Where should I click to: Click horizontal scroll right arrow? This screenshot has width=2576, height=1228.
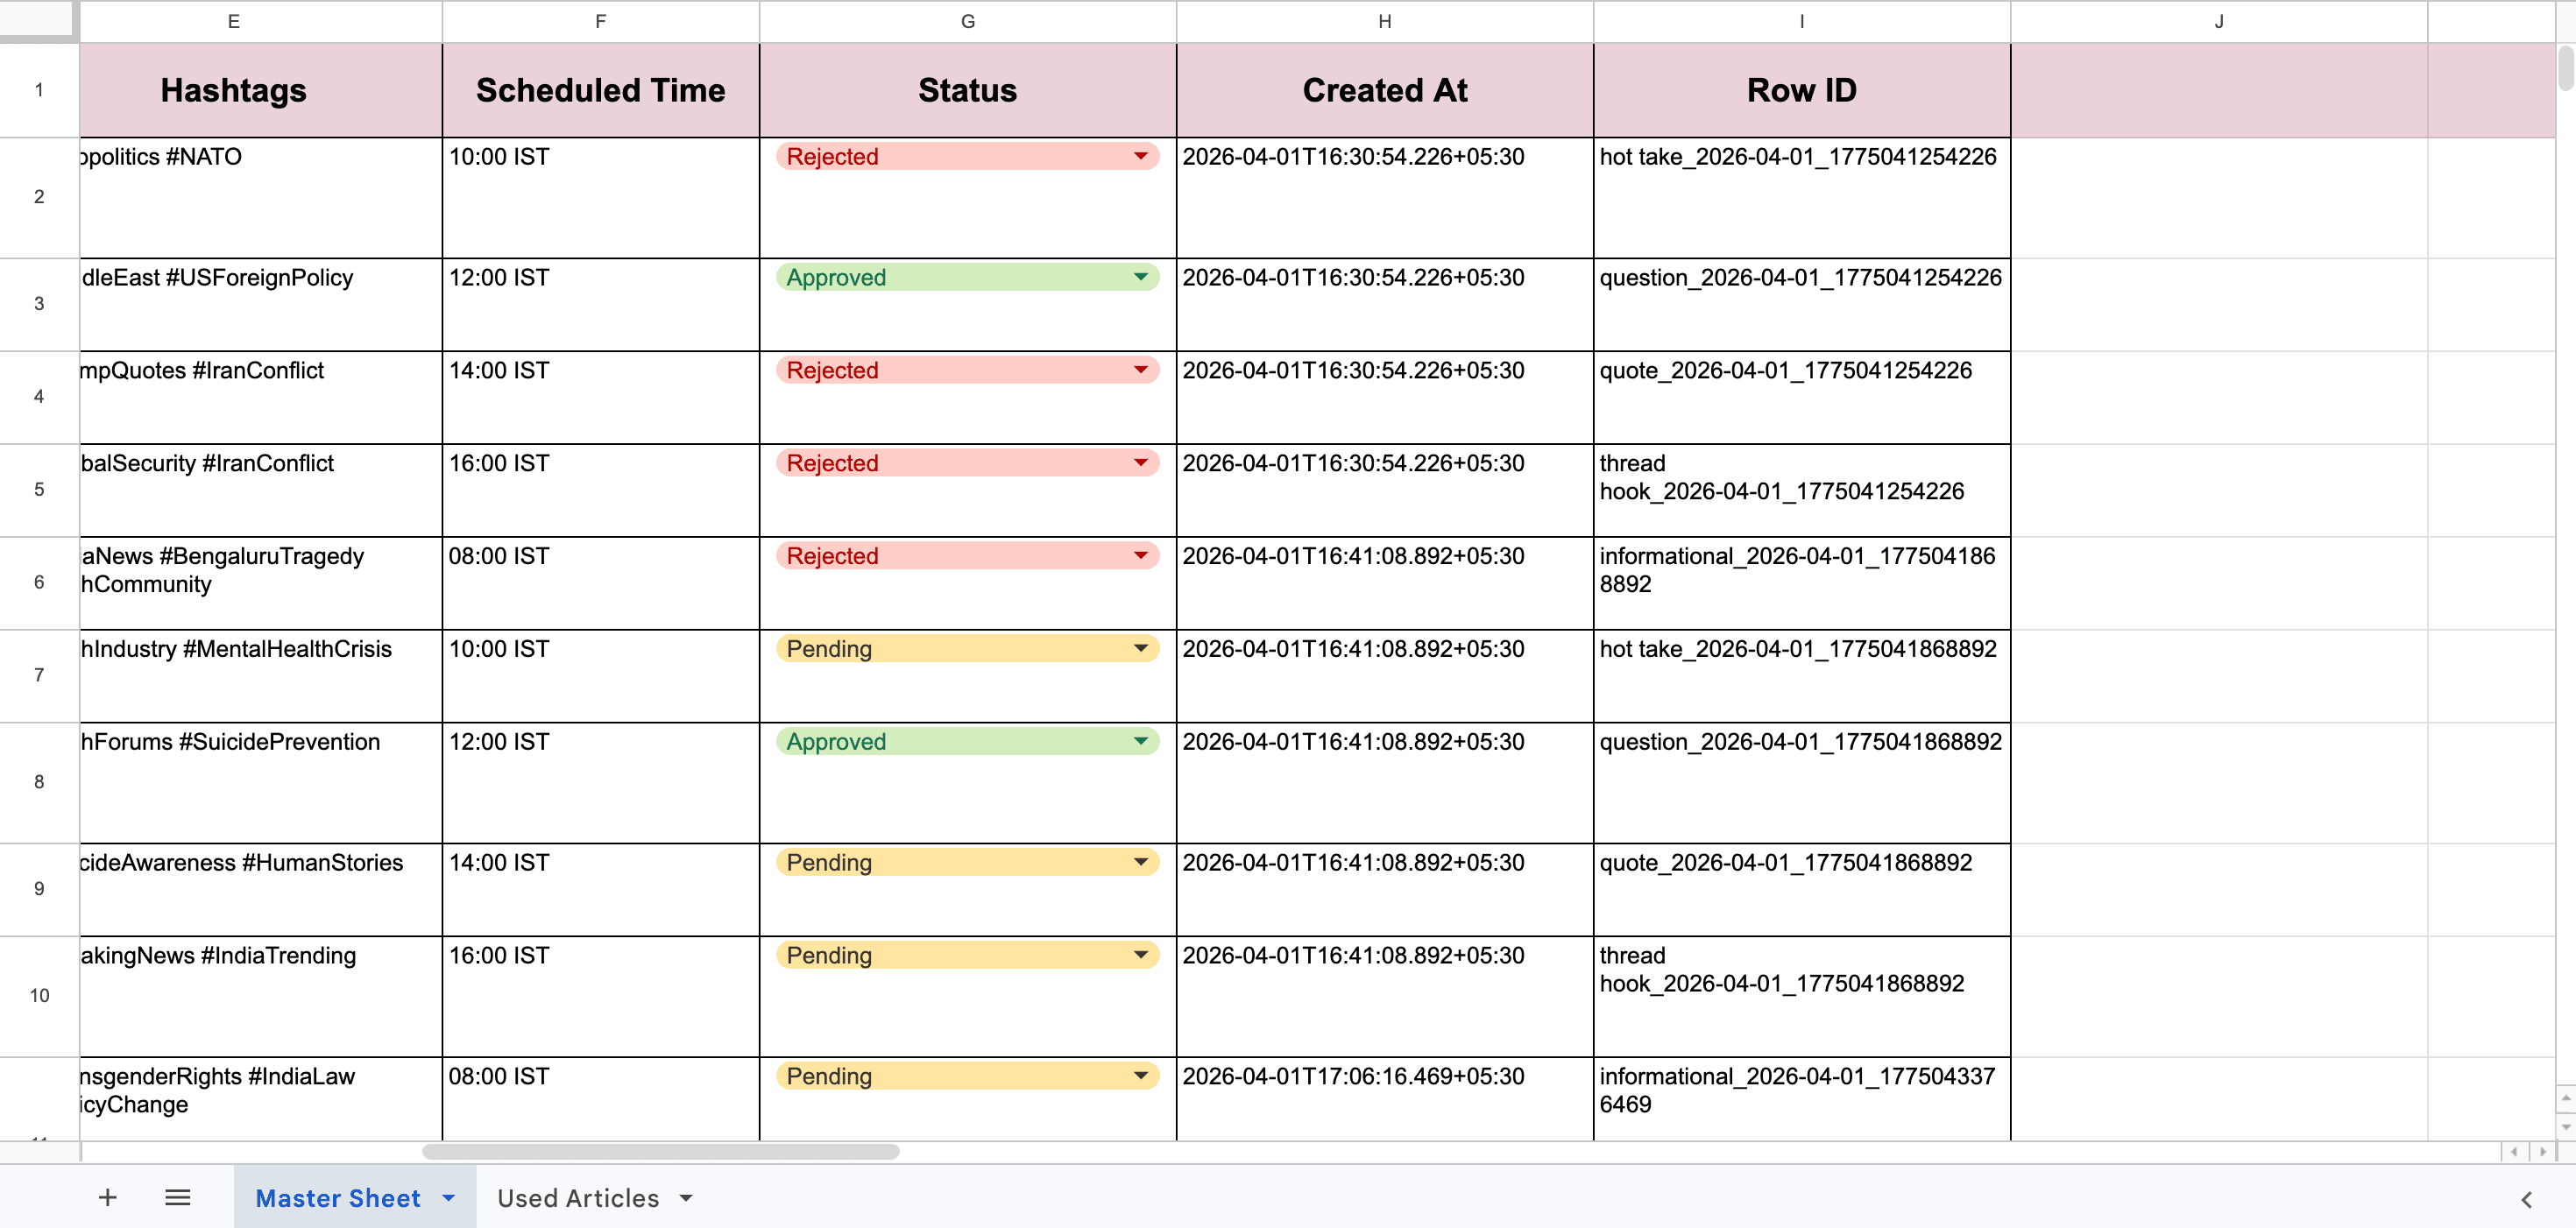pyautogui.click(x=2543, y=1152)
